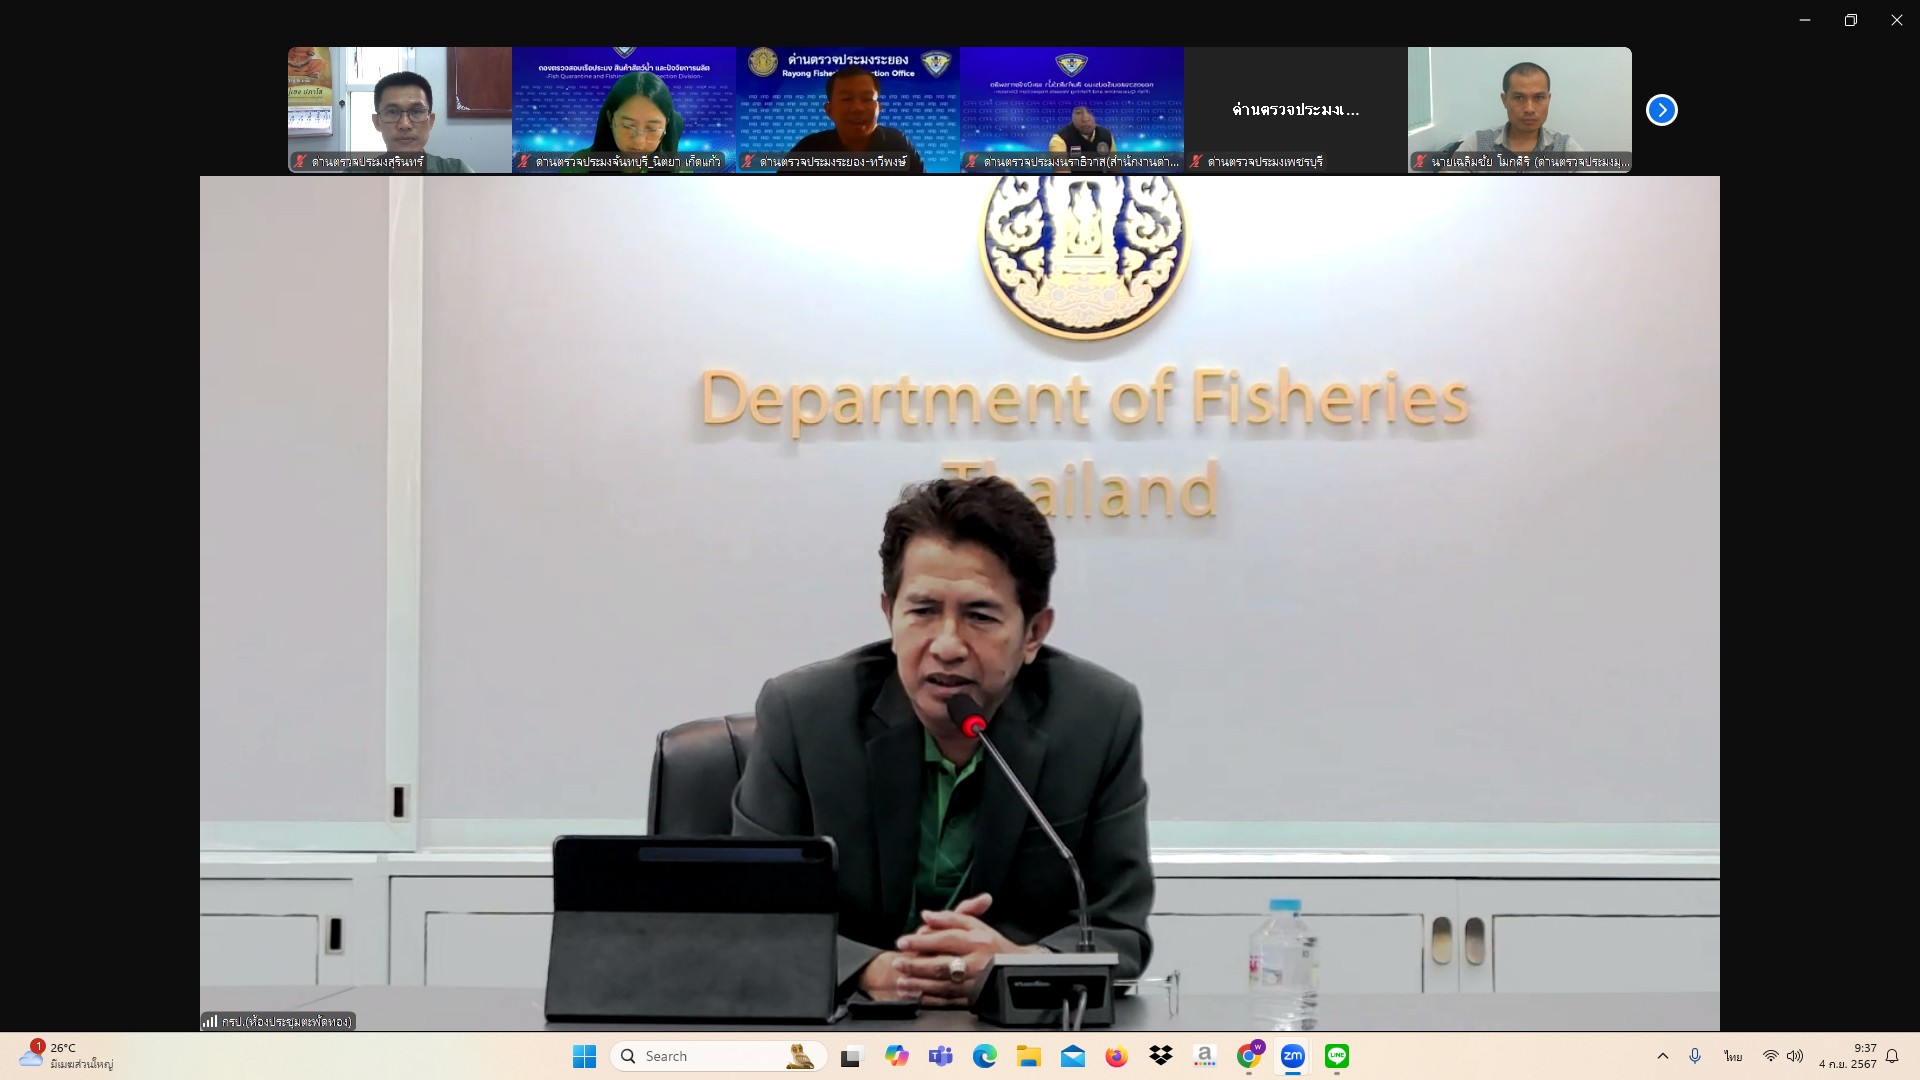This screenshot has height=1080, width=1920.
Task: Open LINE messenger from taskbar
Action: coord(1337,1056)
